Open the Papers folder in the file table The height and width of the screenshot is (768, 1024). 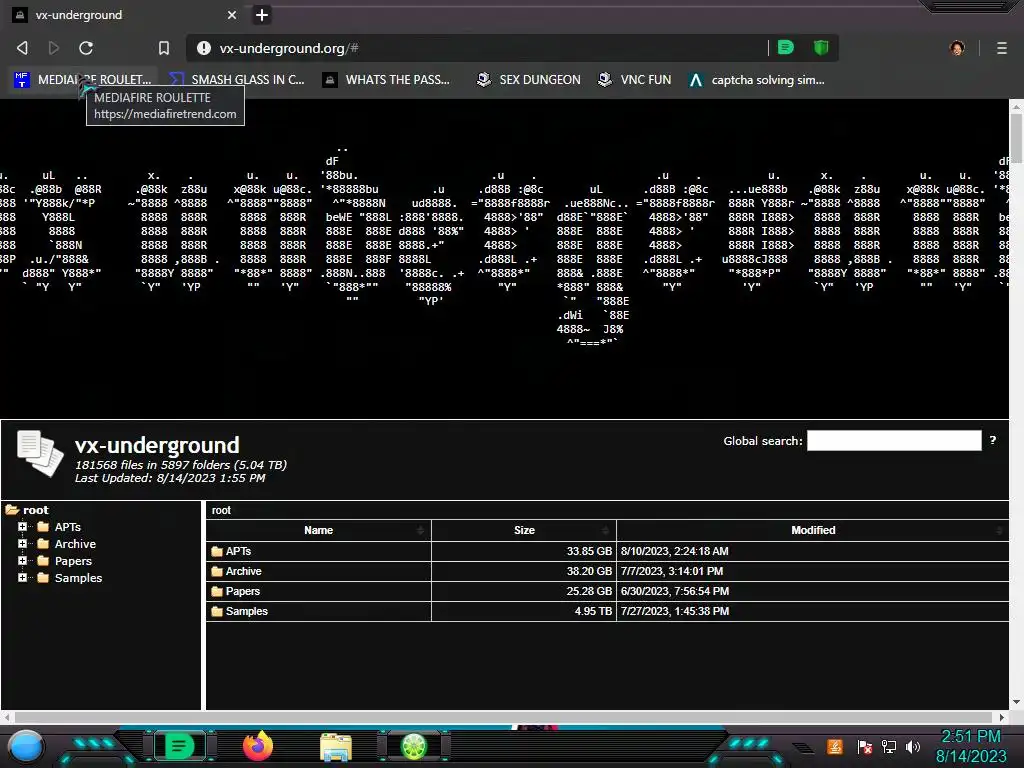[x=243, y=591]
